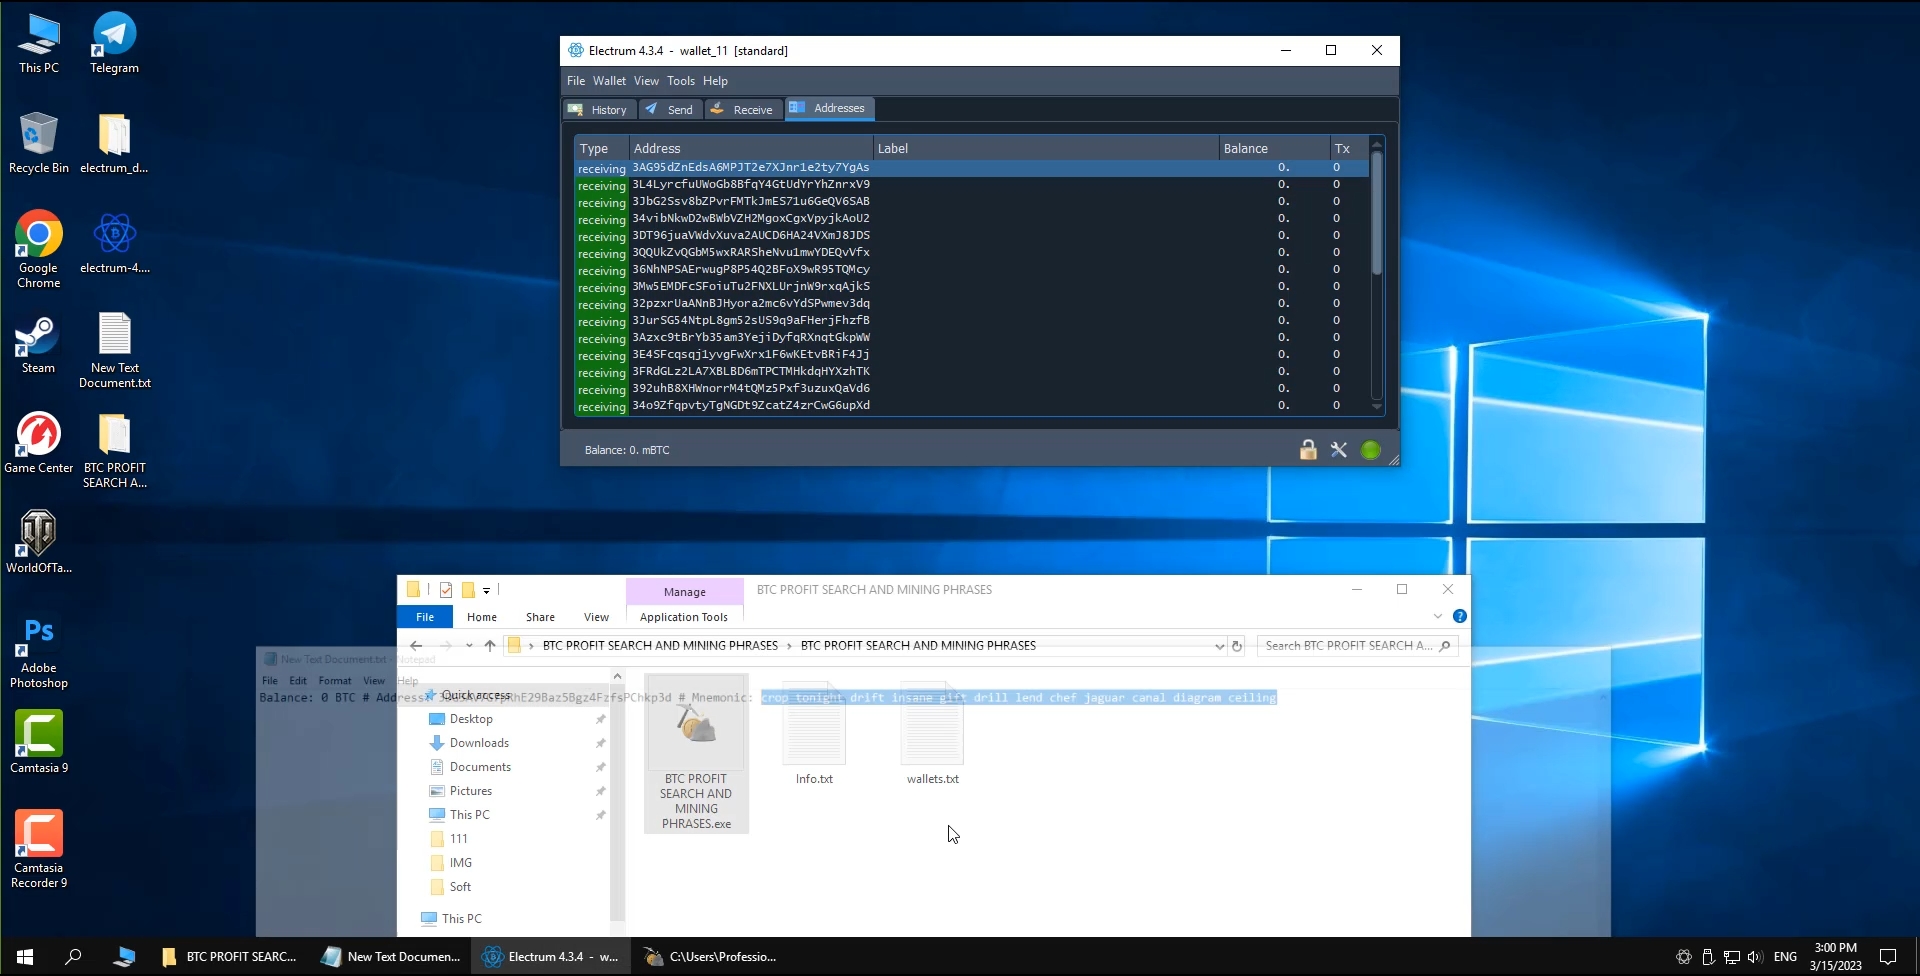Click the Explorer search field
The width and height of the screenshot is (1920, 976).
1357,646
